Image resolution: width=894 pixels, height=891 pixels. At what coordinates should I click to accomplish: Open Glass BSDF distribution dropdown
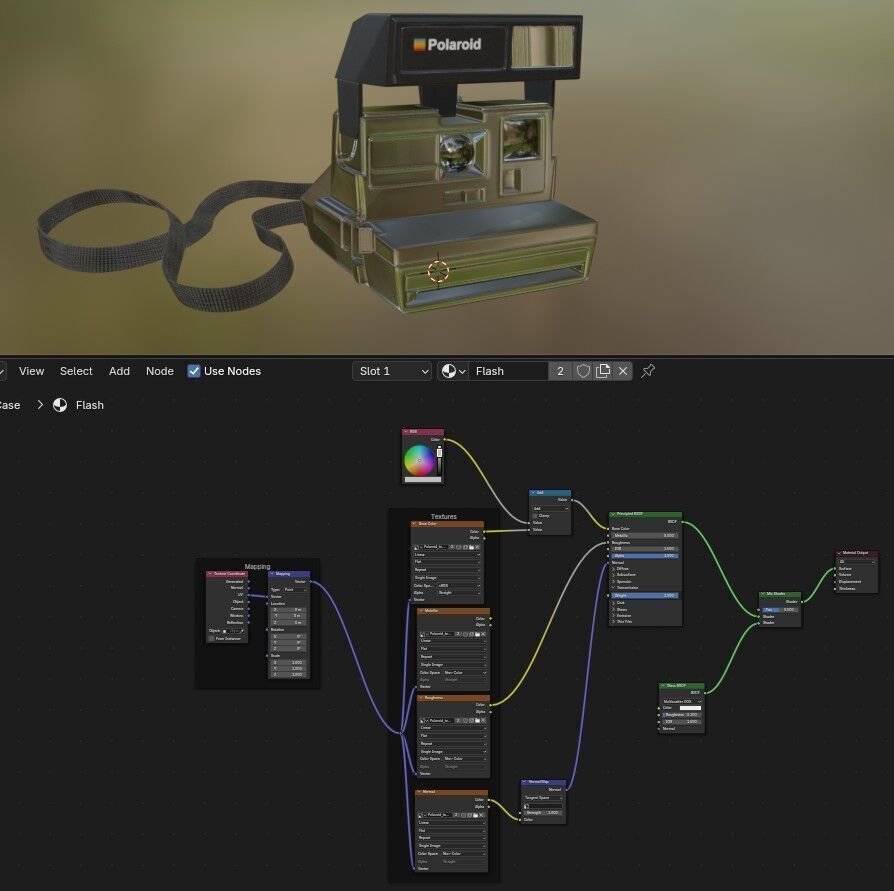tap(682, 702)
